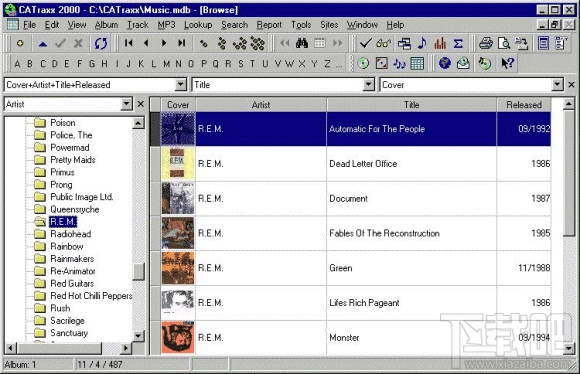This screenshot has width=580, height=374.
Task: Click the densest dot-cluster icon
Action: pyautogui.click(x=258, y=44)
